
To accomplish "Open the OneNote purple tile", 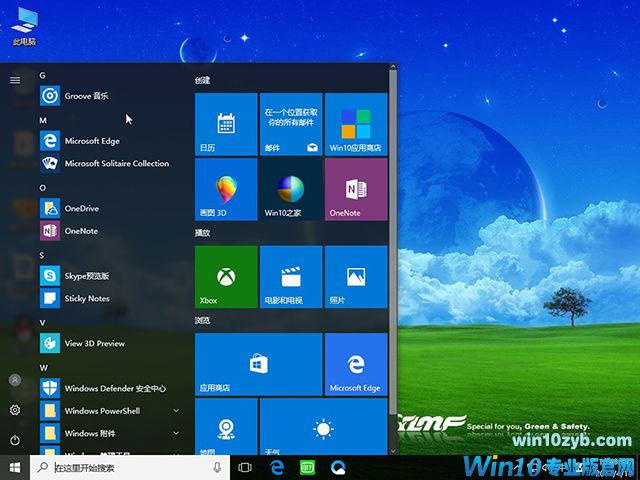I will pyautogui.click(x=355, y=189).
